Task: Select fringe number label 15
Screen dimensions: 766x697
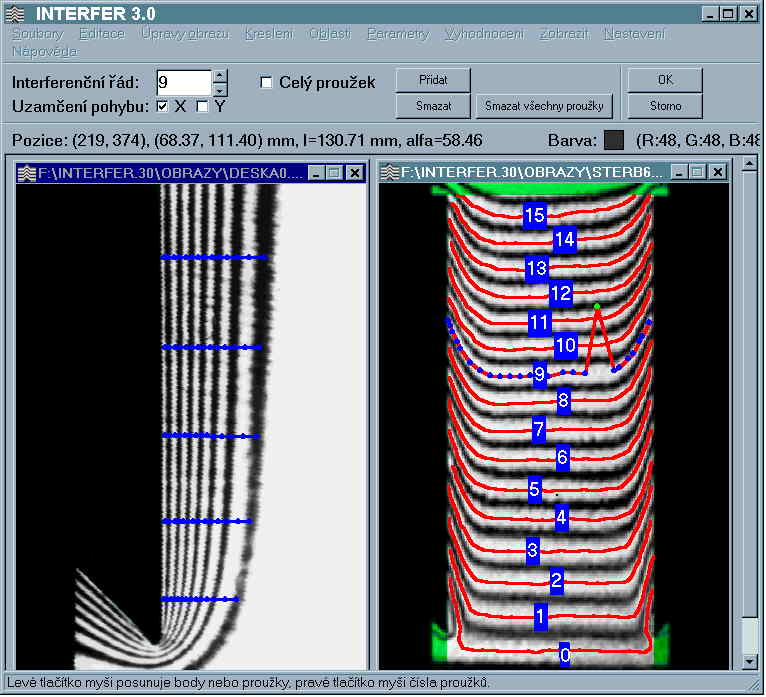Action: tap(534, 215)
